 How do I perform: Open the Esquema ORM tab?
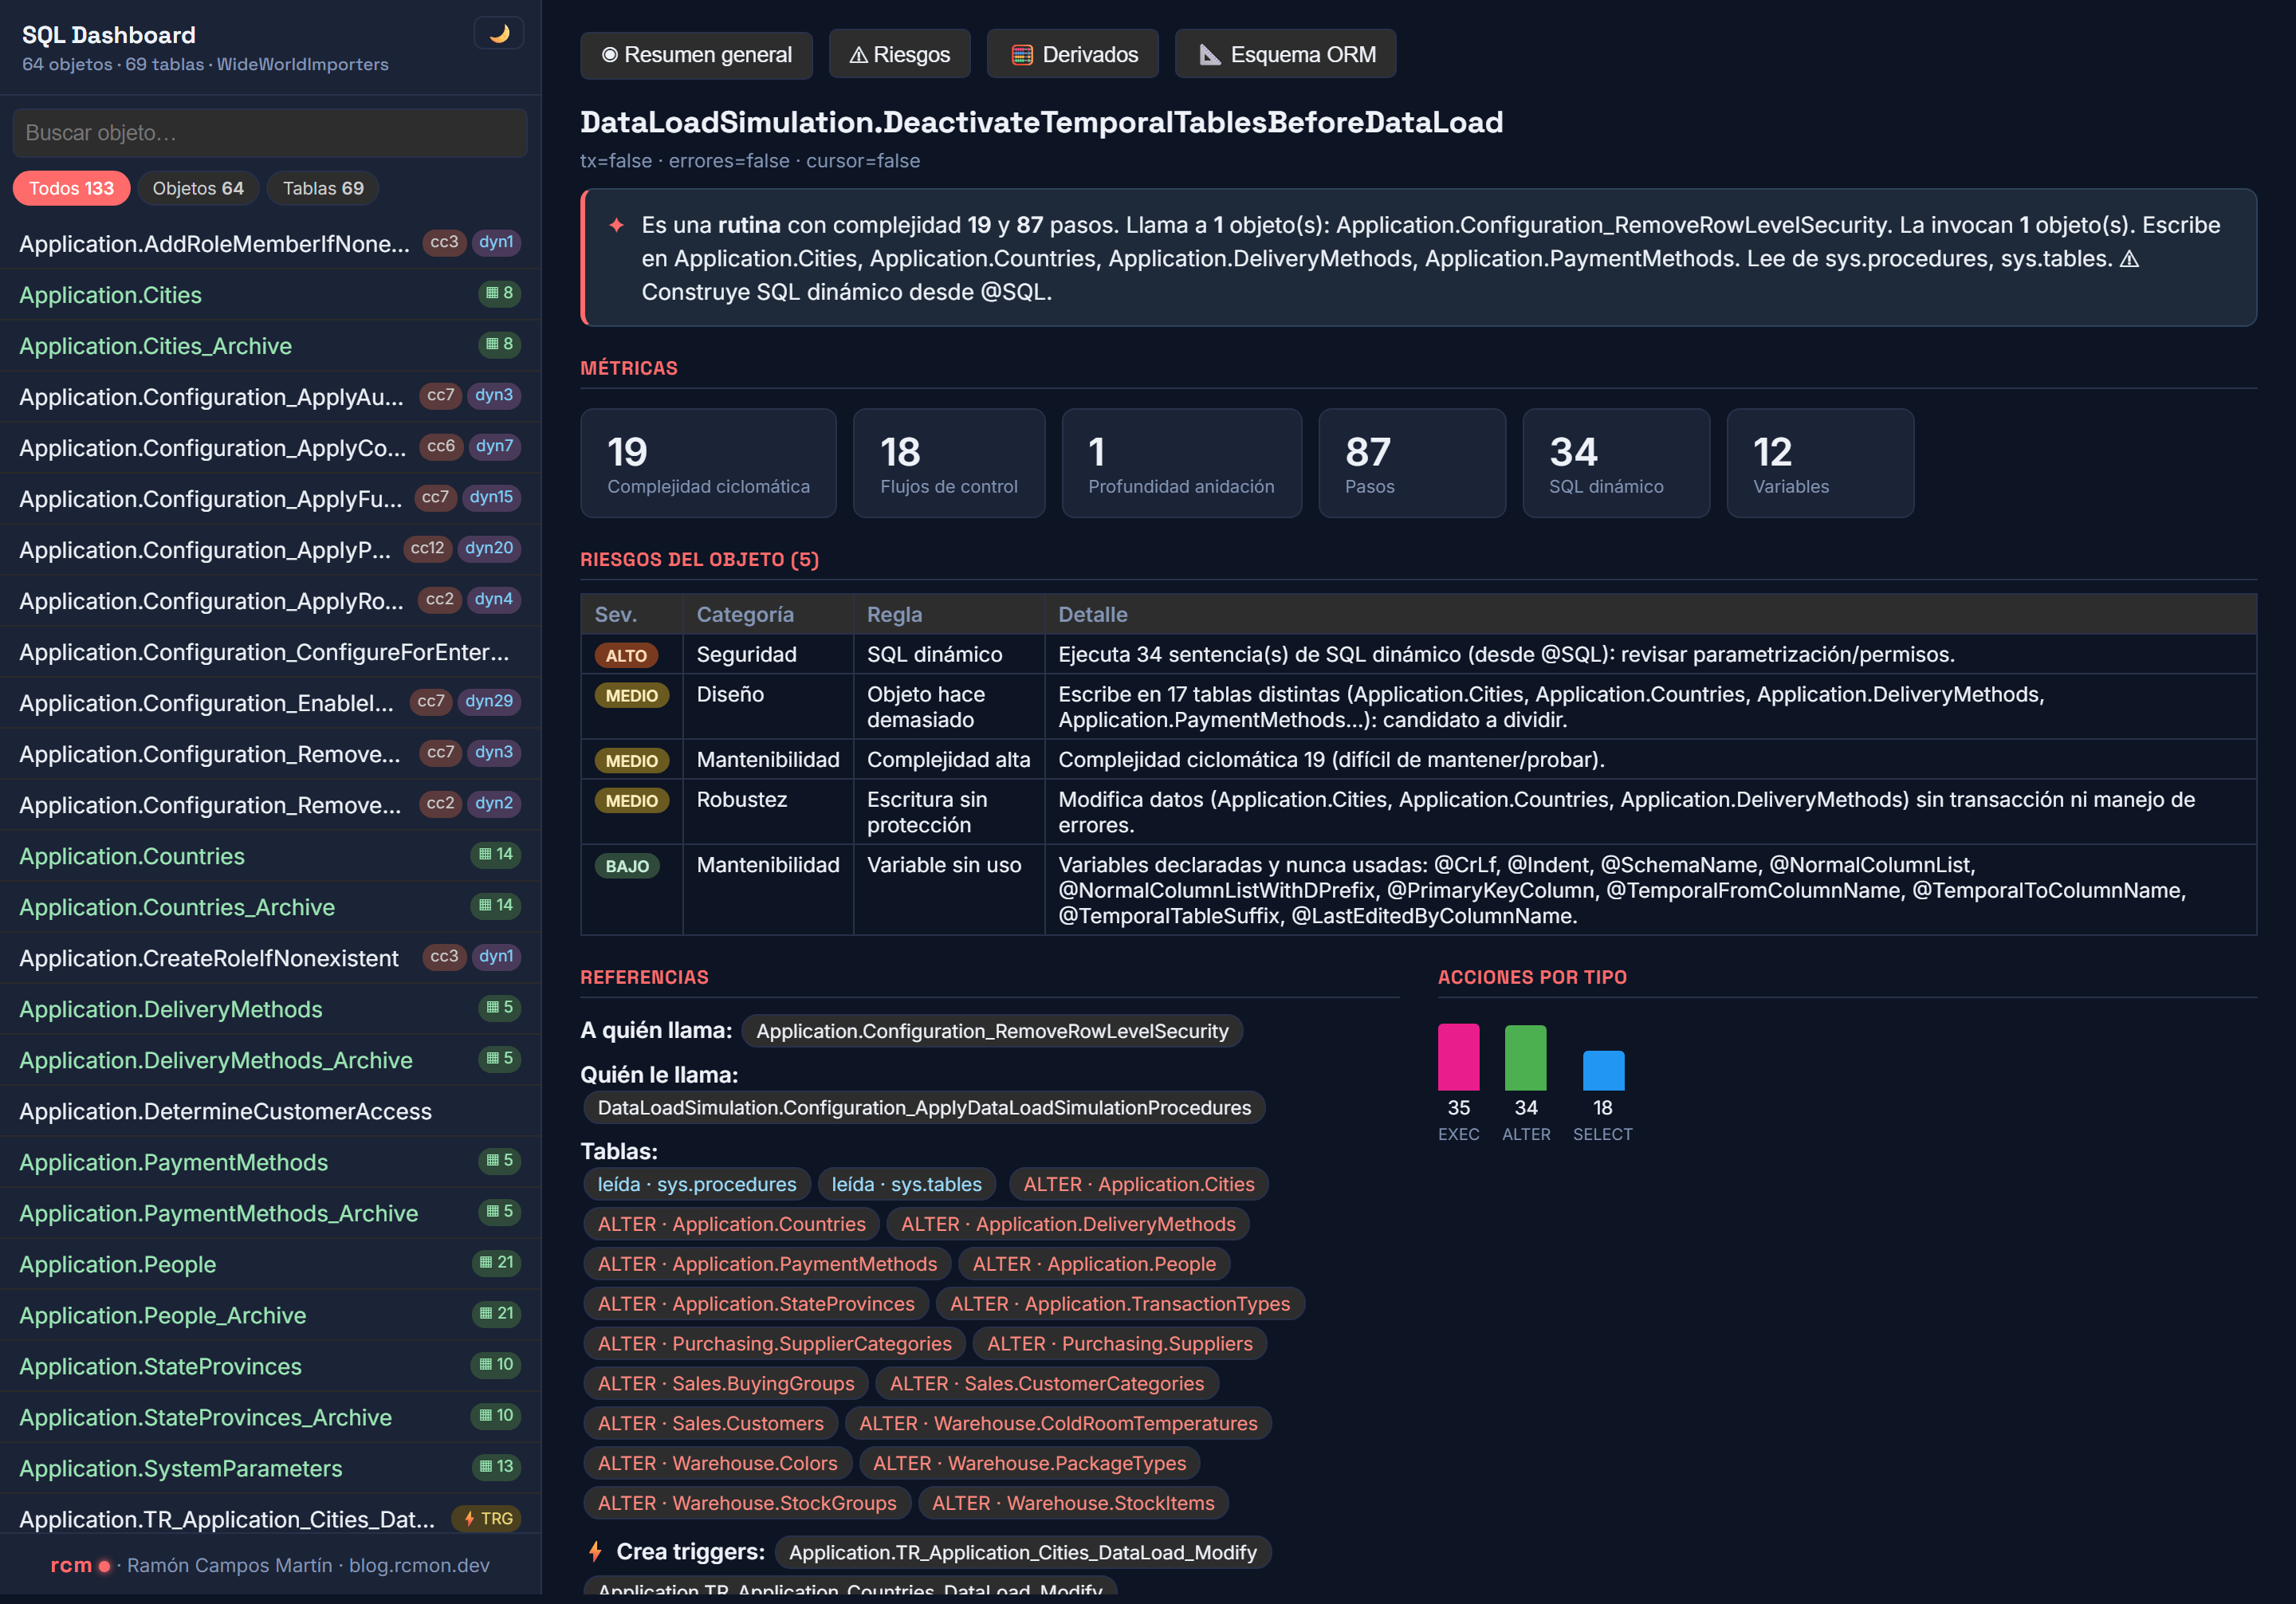1285,54
